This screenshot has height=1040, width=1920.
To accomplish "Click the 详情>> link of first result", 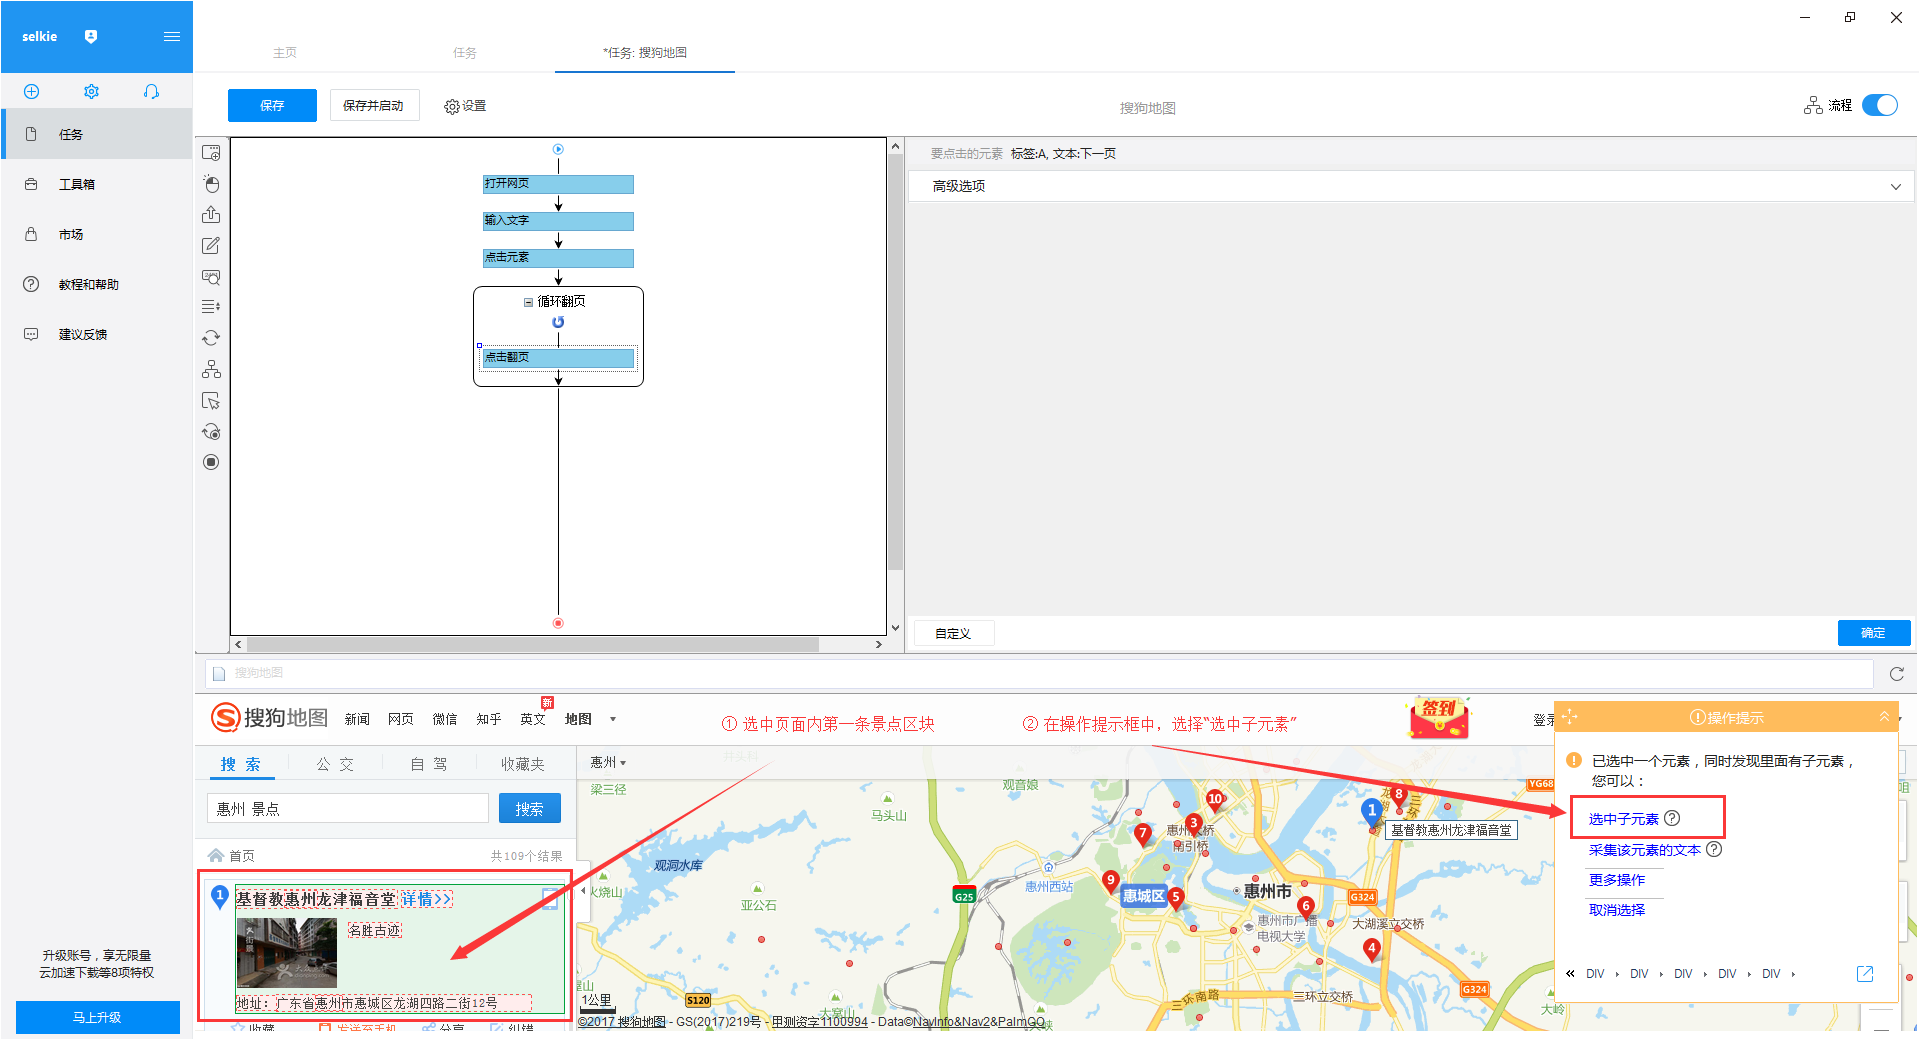I will point(427,899).
